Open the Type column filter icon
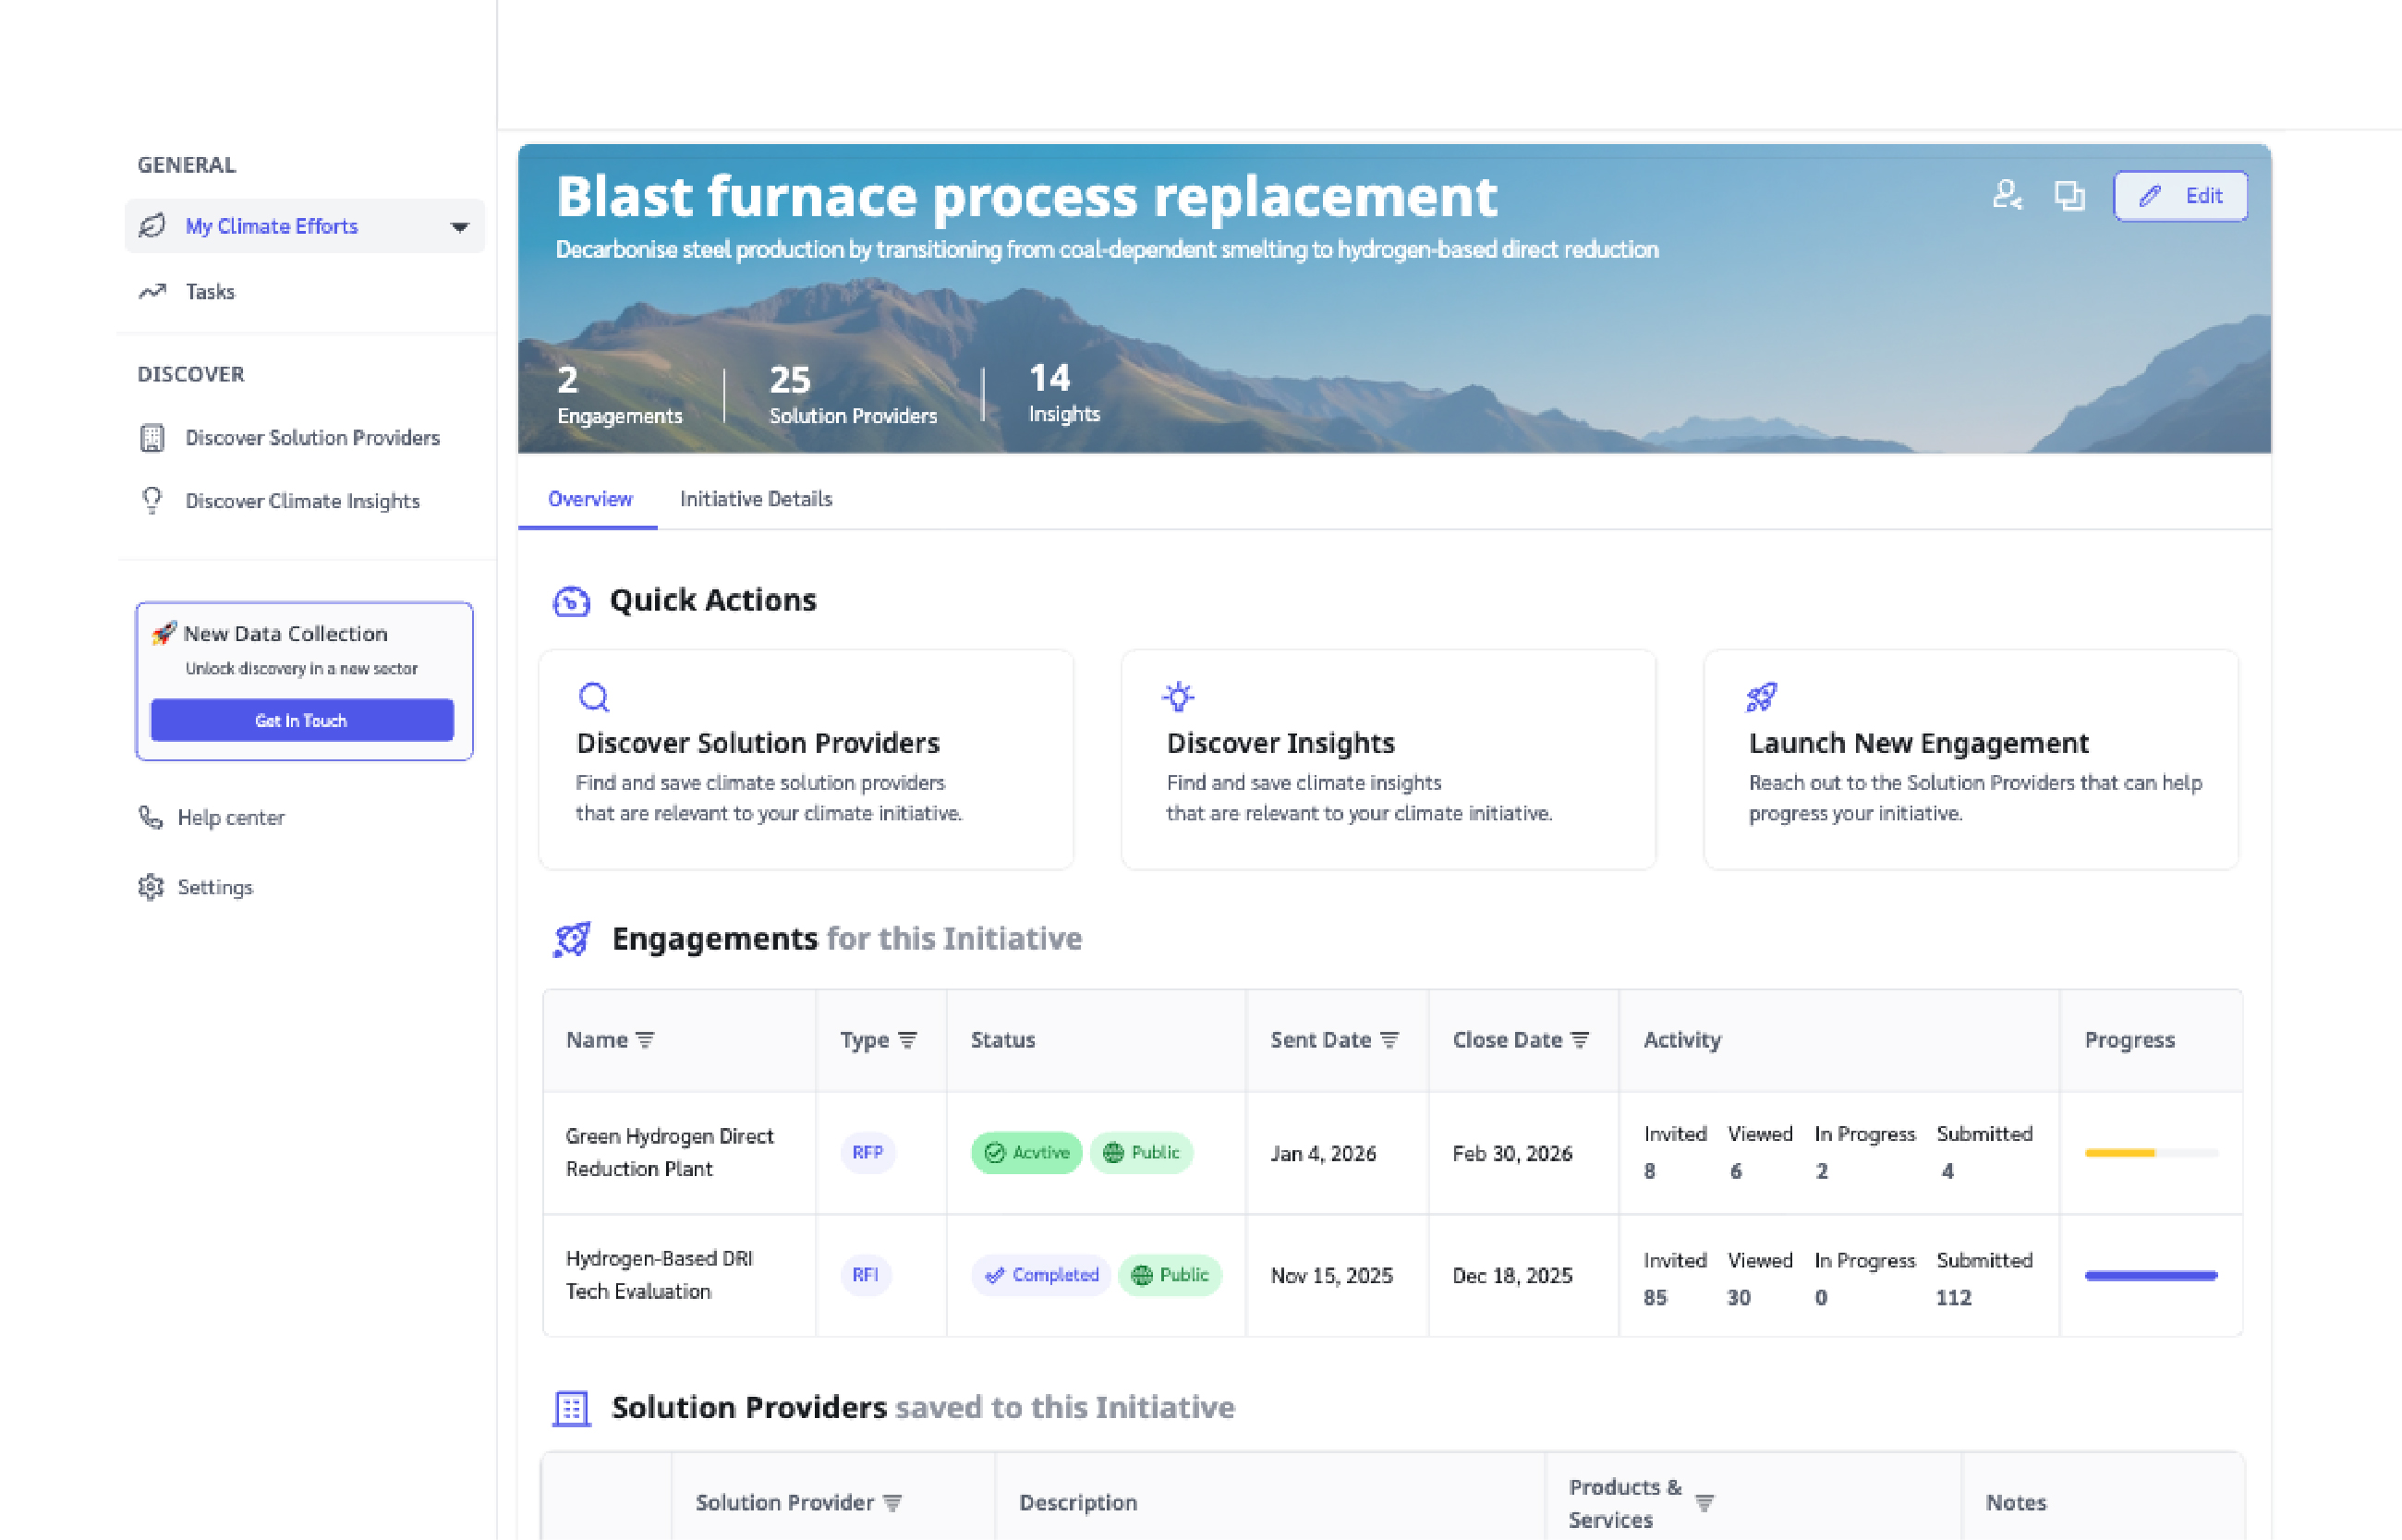The image size is (2402, 1540). pyautogui.click(x=907, y=1040)
